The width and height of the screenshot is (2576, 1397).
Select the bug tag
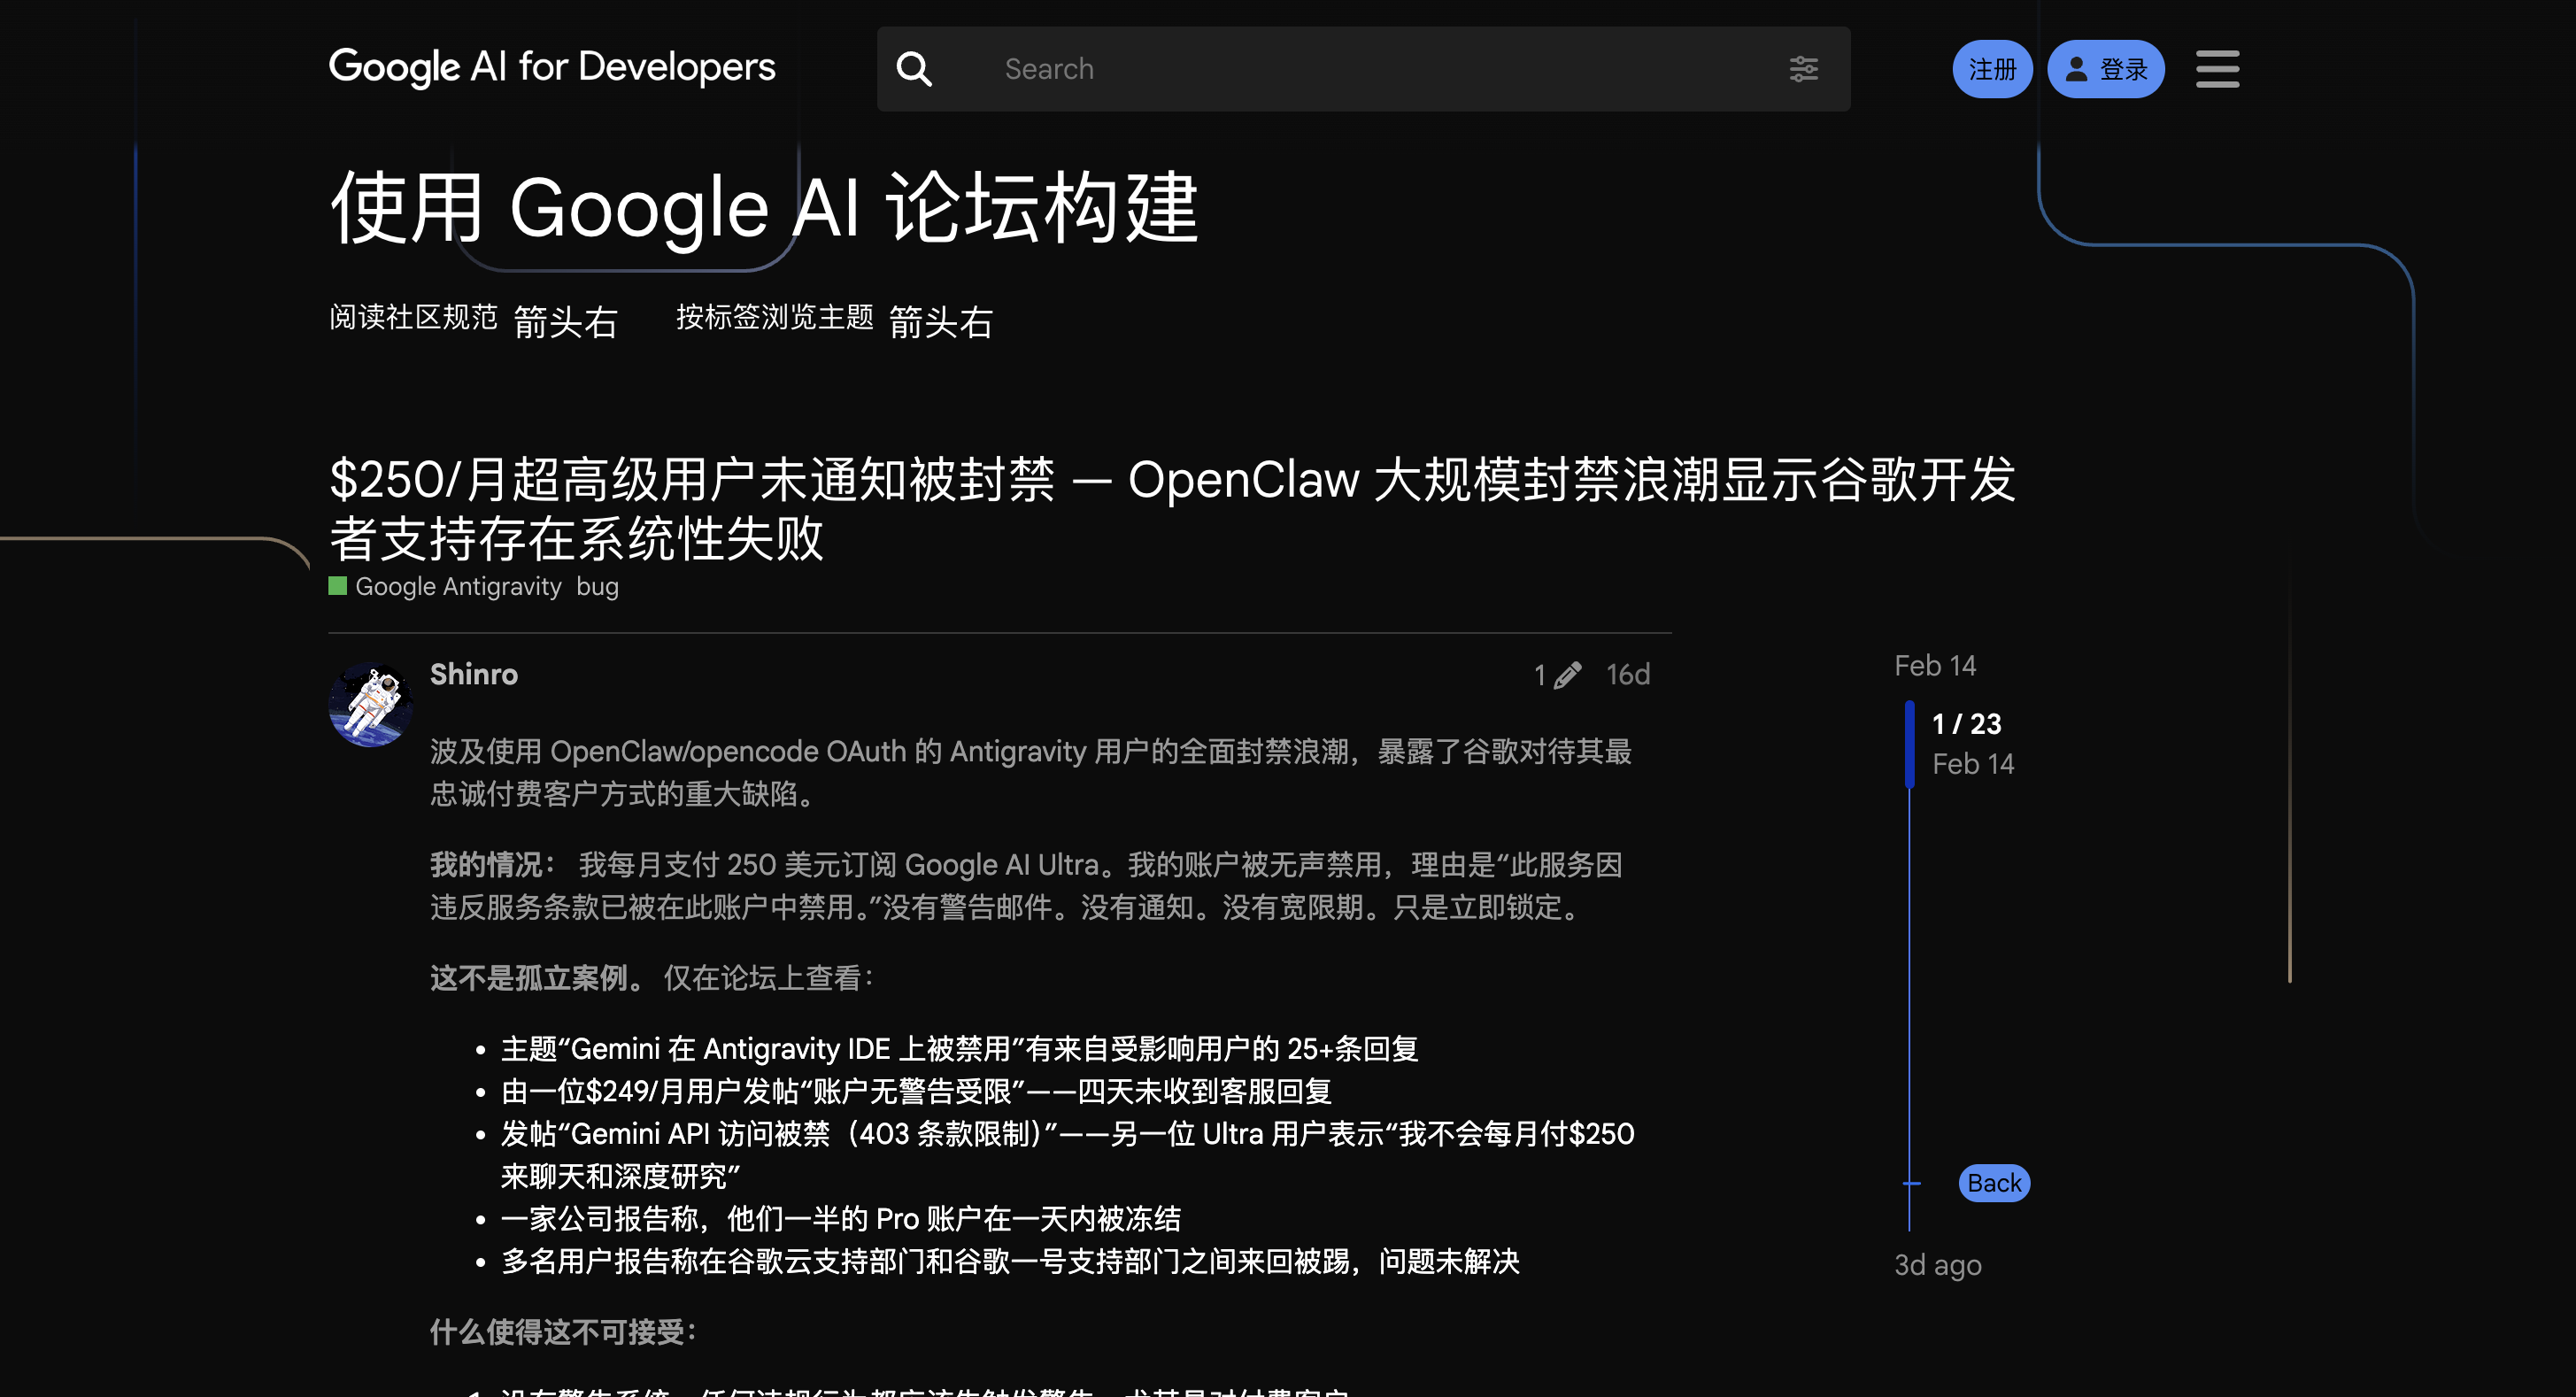(x=597, y=586)
